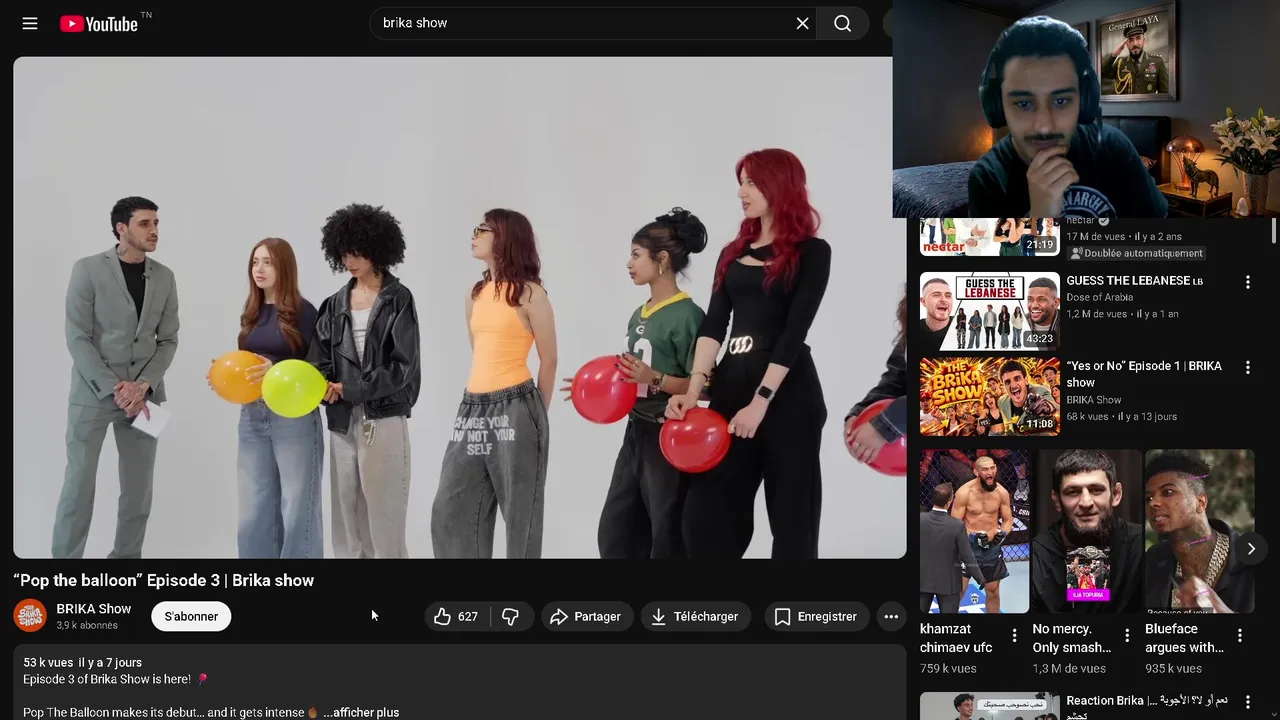Click the BRIKA Show channel under Yes or No
This screenshot has width=1280, height=720.
(1093, 400)
